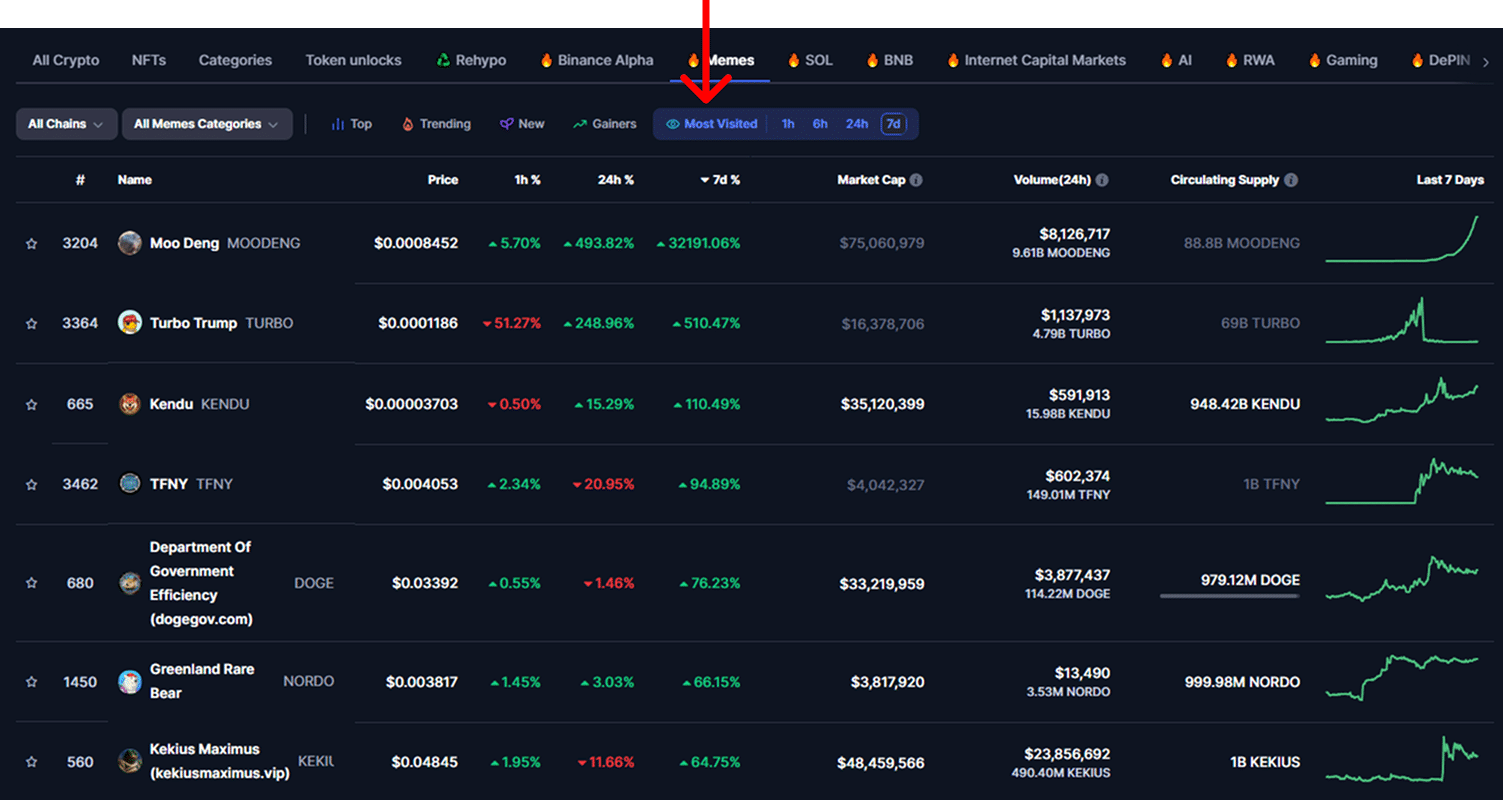Star Department Of Government Efficiency row

point(31,583)
